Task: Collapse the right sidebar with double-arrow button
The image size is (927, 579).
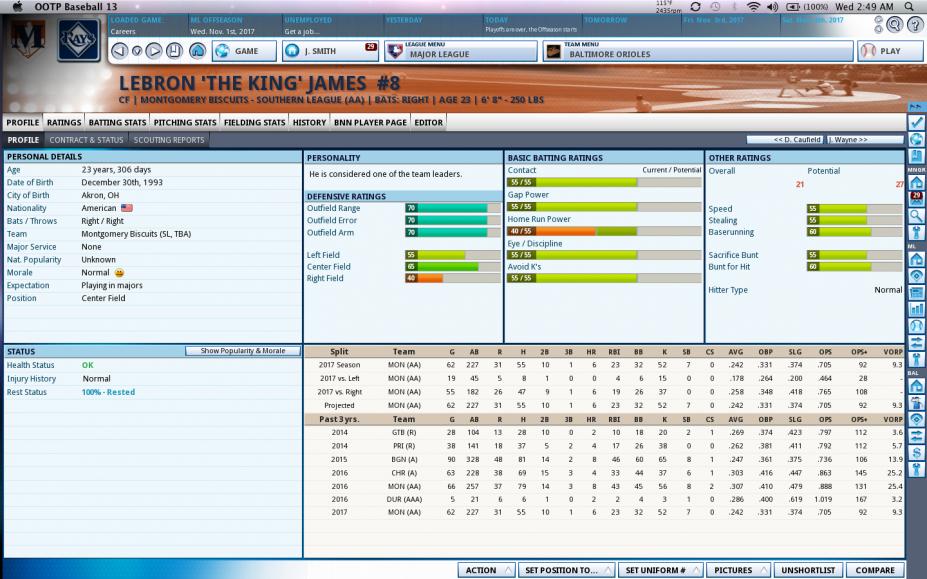Action: coord(916,107)
